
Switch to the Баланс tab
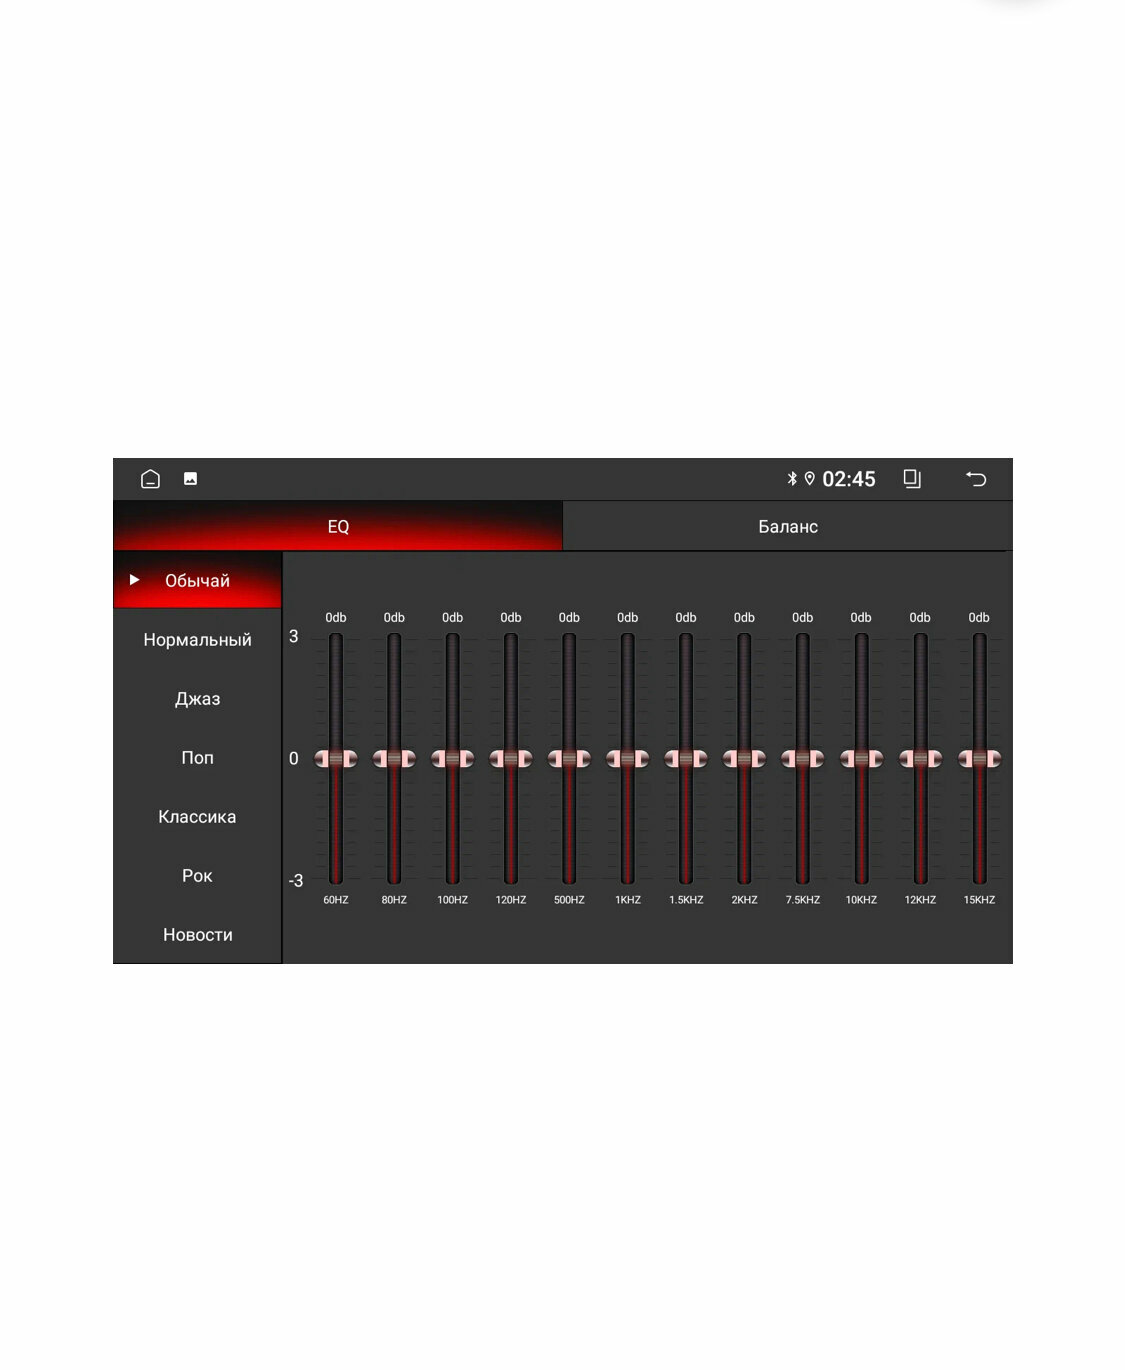point(788,526)
